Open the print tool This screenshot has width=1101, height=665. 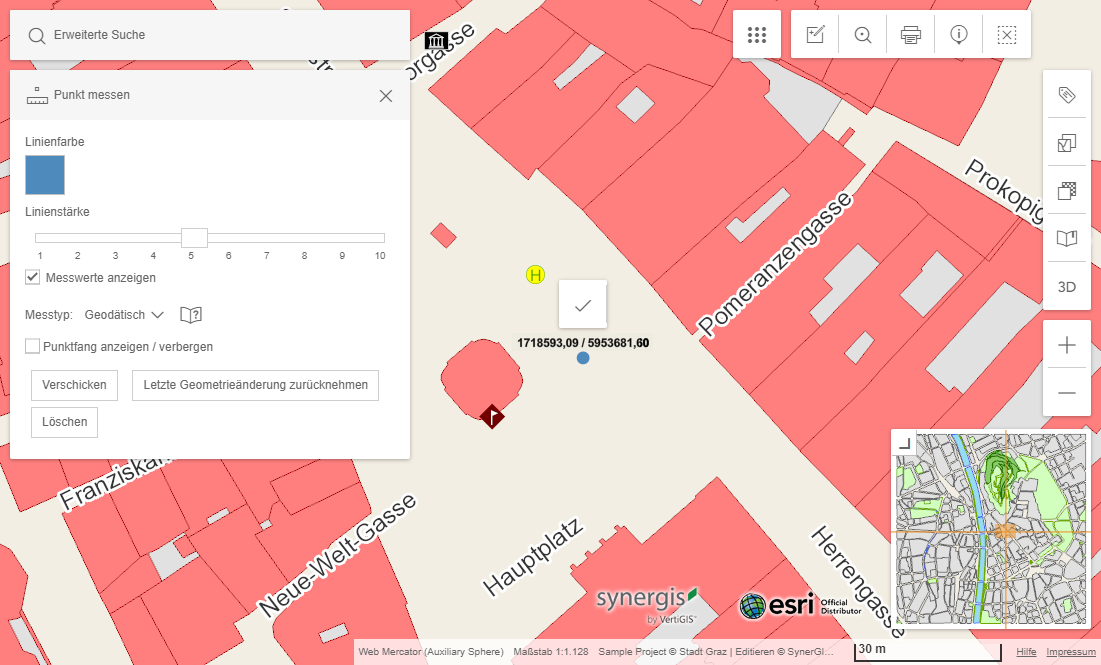[x=910, y=33]
